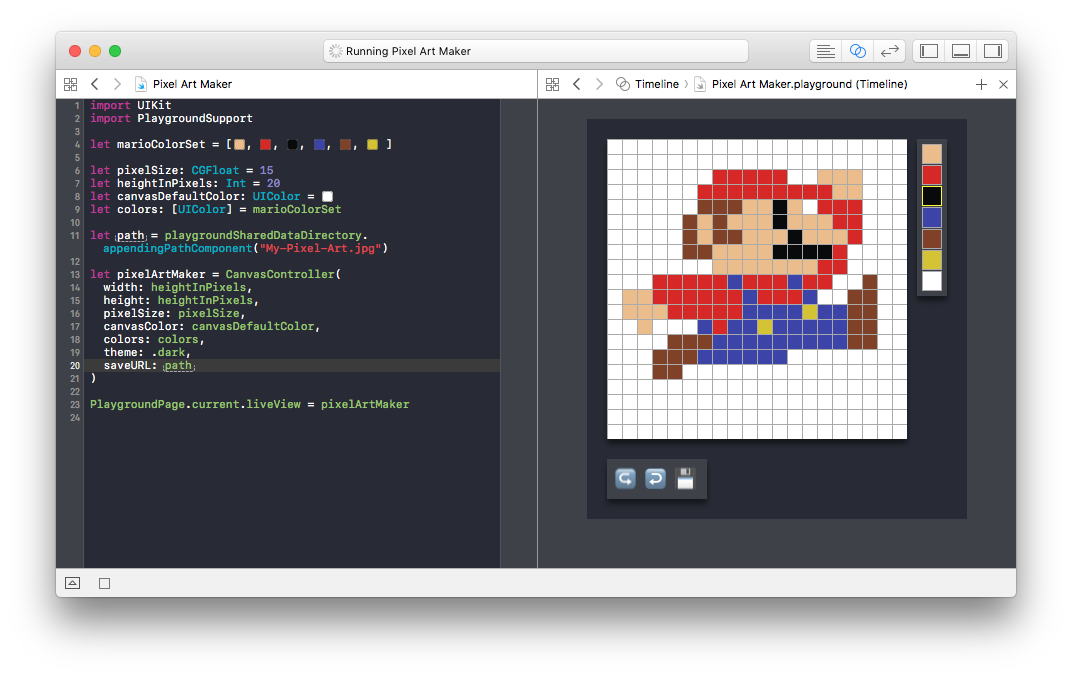Click import PlaygroundSupport line
The height and width of the screenshot is (677, 1072).
(171, 118)
